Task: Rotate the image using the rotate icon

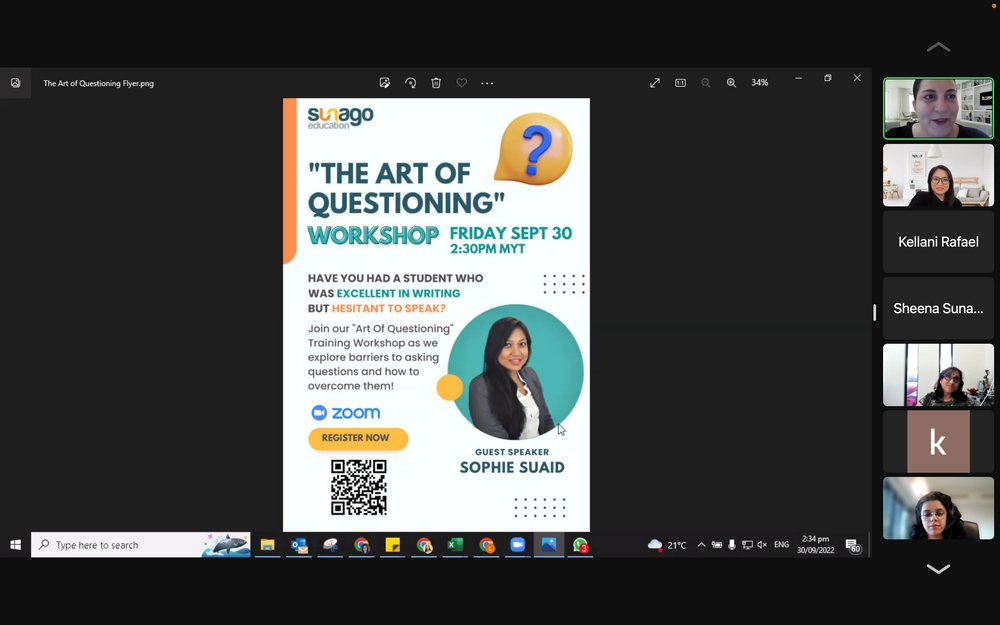Action: [x=410, y=83]
